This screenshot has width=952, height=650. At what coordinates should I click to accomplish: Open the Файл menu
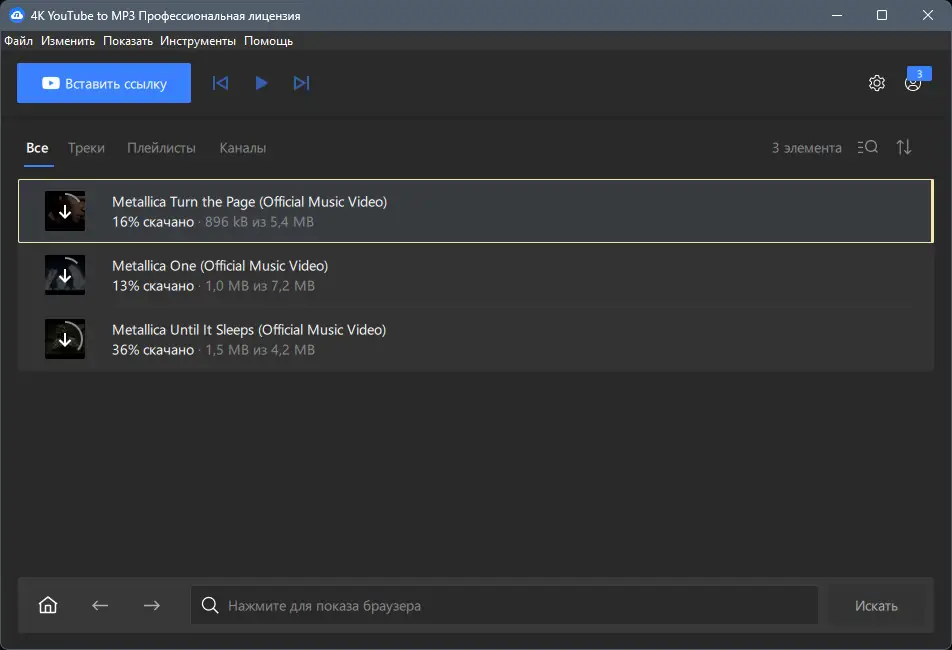[18, 41]
